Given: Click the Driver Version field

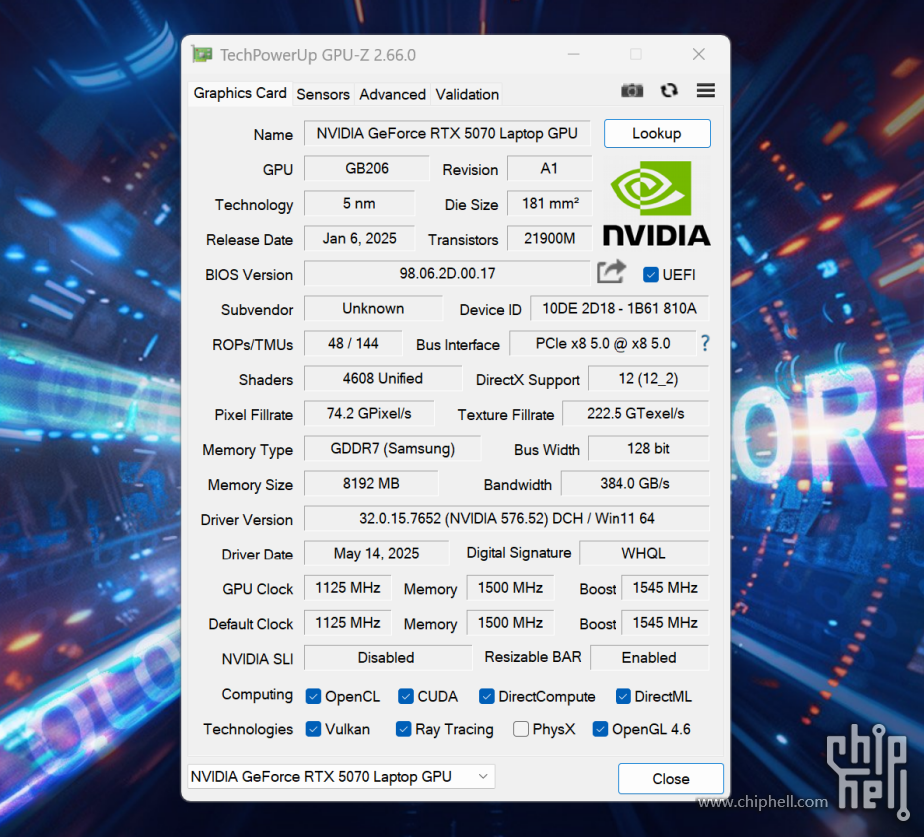Looking at the screenshot, I should tap(507, 518).
